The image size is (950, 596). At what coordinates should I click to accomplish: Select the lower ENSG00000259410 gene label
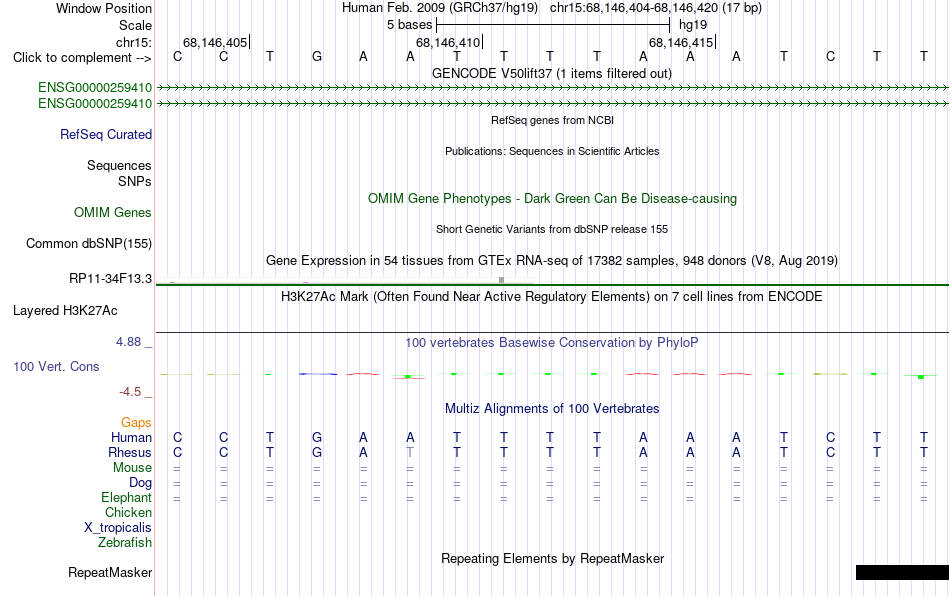click(95, 104)
